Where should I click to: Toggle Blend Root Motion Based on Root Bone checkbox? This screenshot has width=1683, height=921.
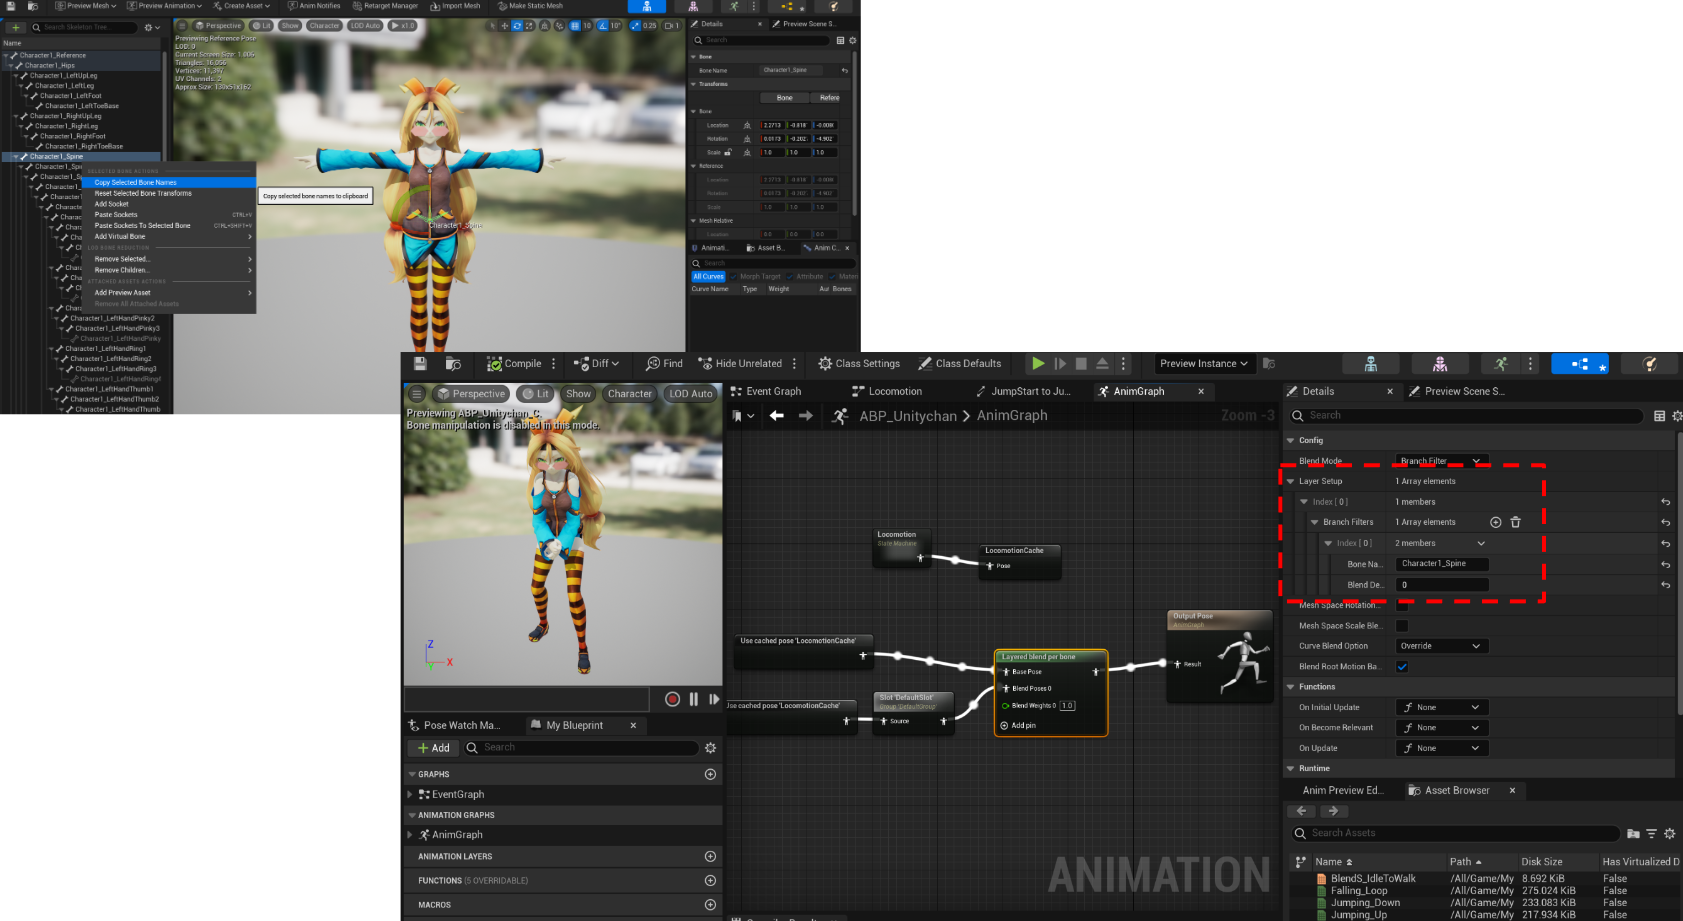pyautogui.click(x=1402, y=667)
